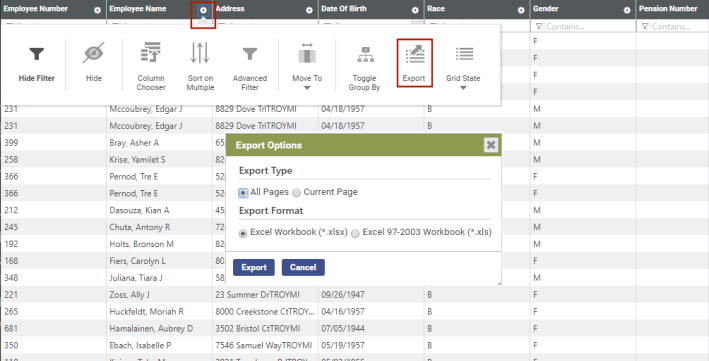Choose Excel Workbook (*.xlsx) format
The image size is (709, 361).
[243, 233]
